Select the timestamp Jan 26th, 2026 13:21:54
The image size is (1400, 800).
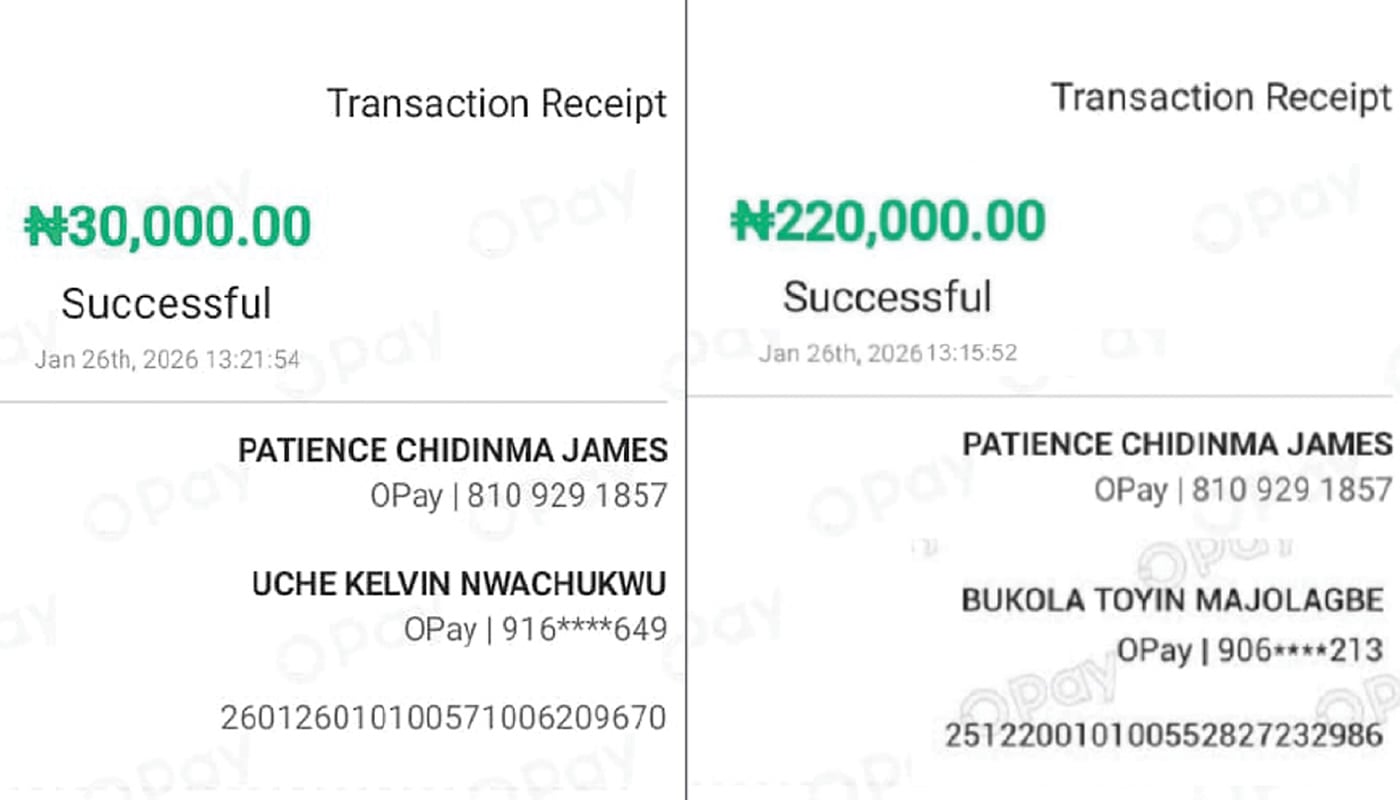point(167,360)
